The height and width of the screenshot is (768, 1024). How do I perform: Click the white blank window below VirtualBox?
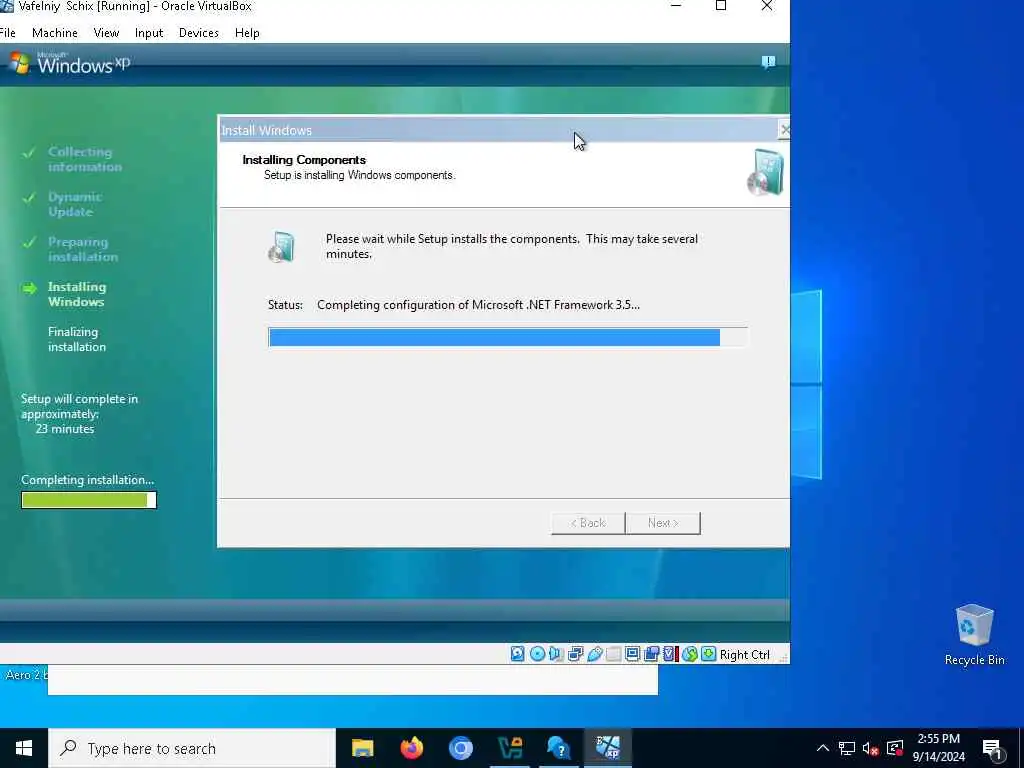tap(353, 680)
